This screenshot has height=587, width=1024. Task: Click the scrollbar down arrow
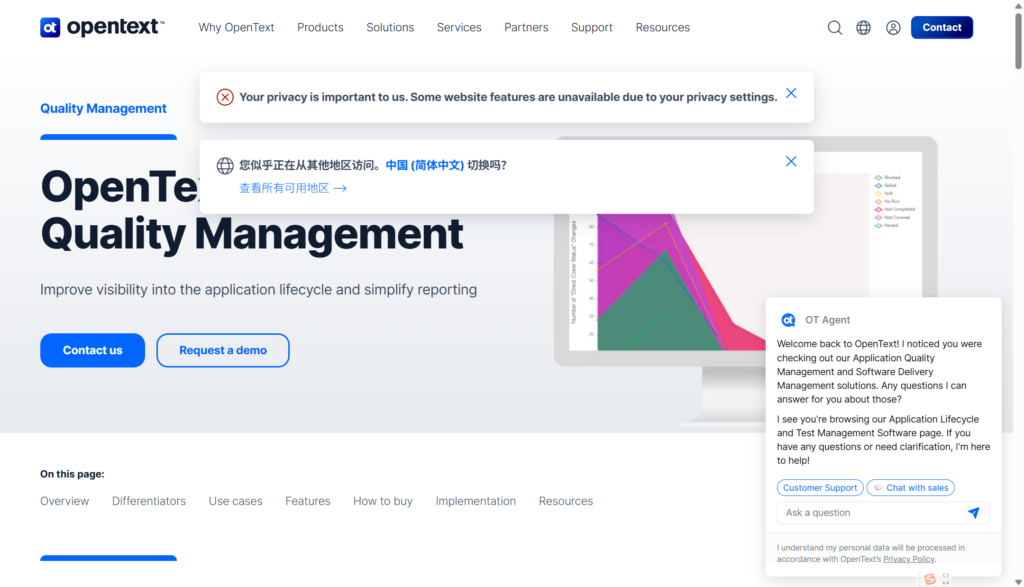pos(1018,582)
